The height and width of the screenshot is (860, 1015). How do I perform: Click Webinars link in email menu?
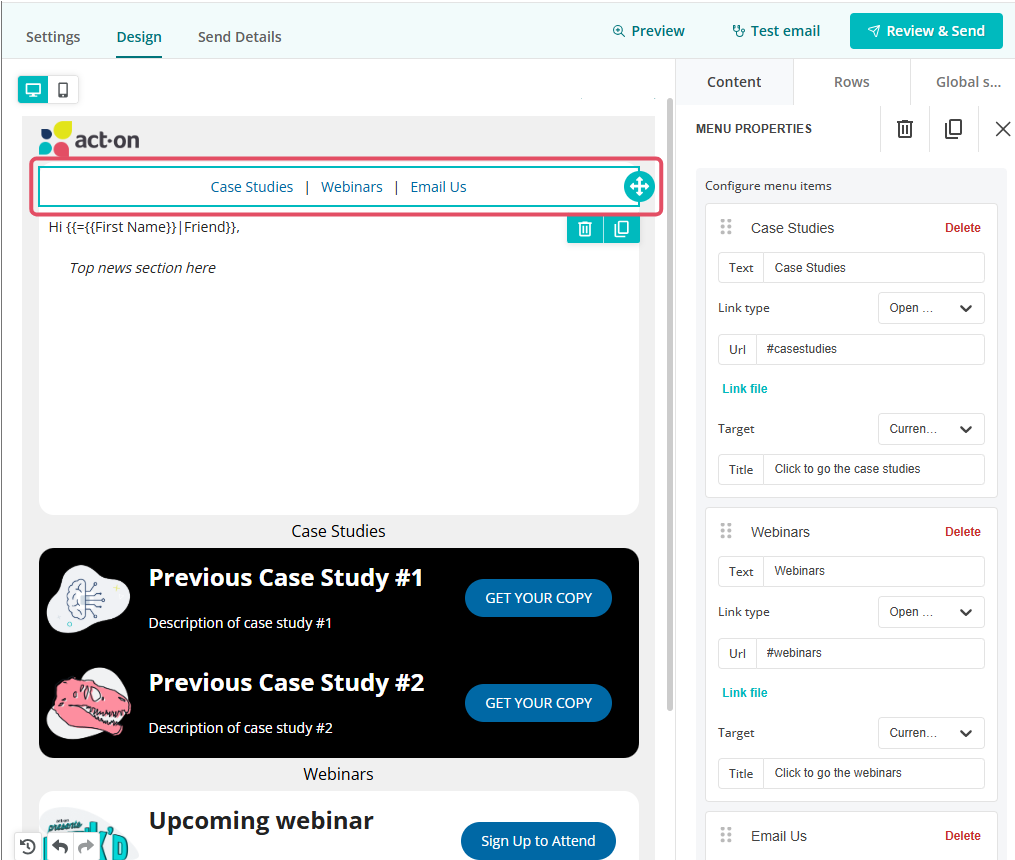pos(351,187)
